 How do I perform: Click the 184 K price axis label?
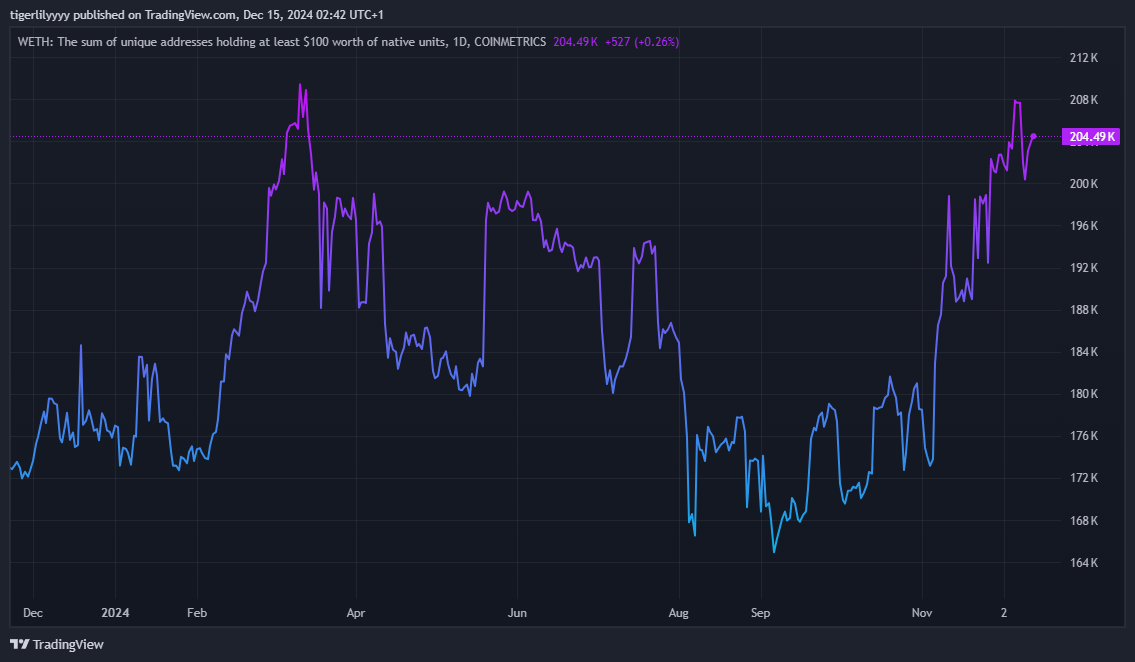[1084, 352]
